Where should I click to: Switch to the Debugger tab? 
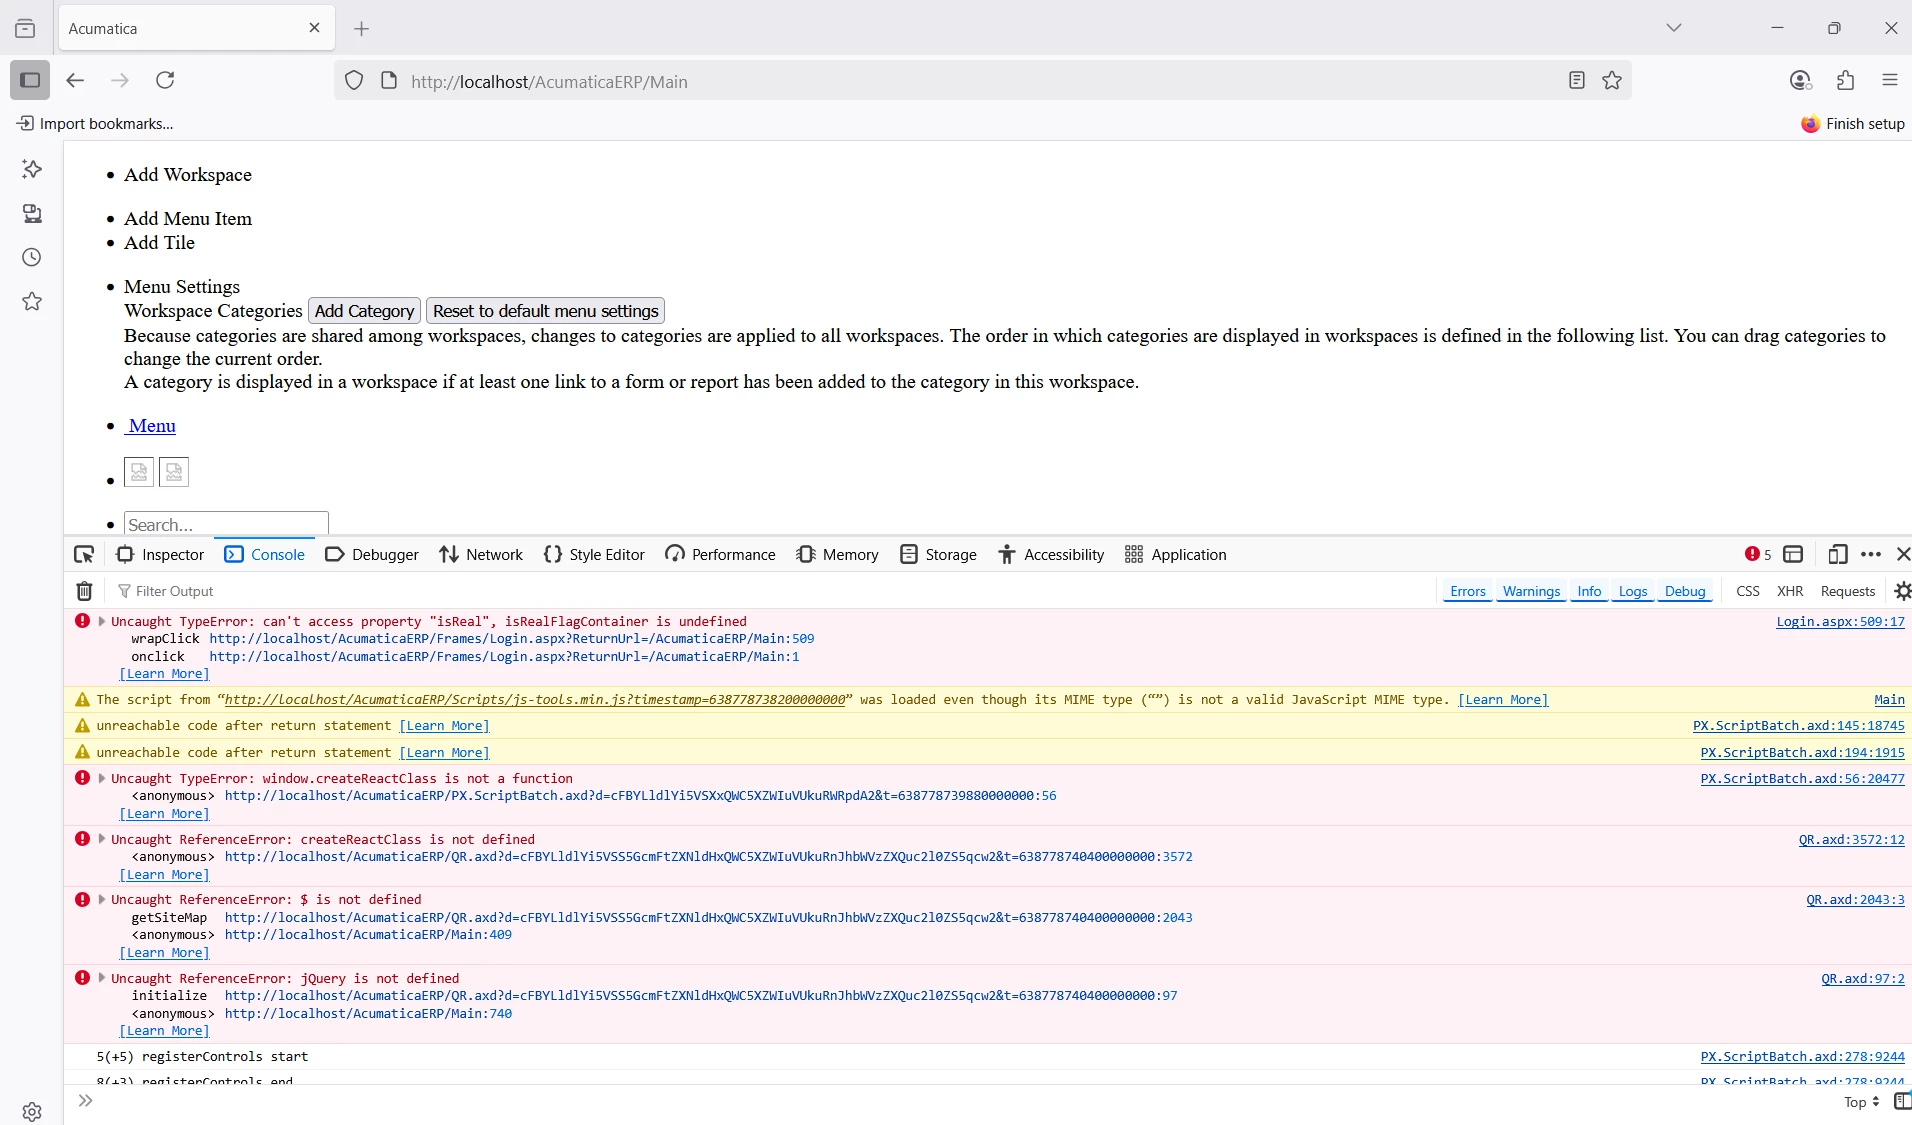pos(372,554)
